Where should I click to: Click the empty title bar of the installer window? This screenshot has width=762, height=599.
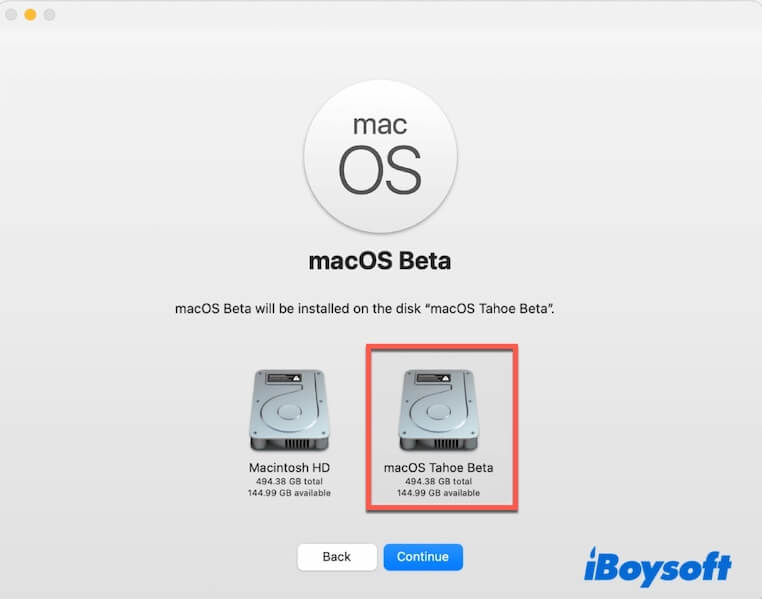(389, 15)
